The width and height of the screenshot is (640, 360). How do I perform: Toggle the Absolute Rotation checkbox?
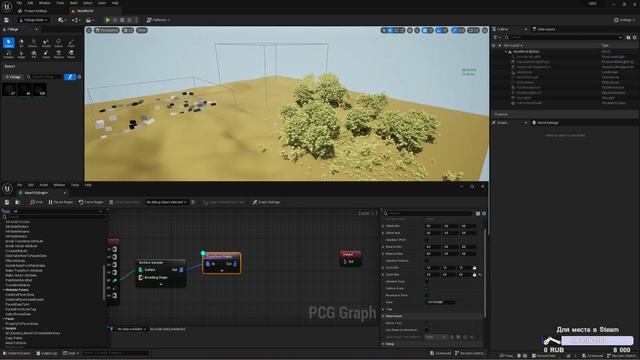(x=427, y=261)
